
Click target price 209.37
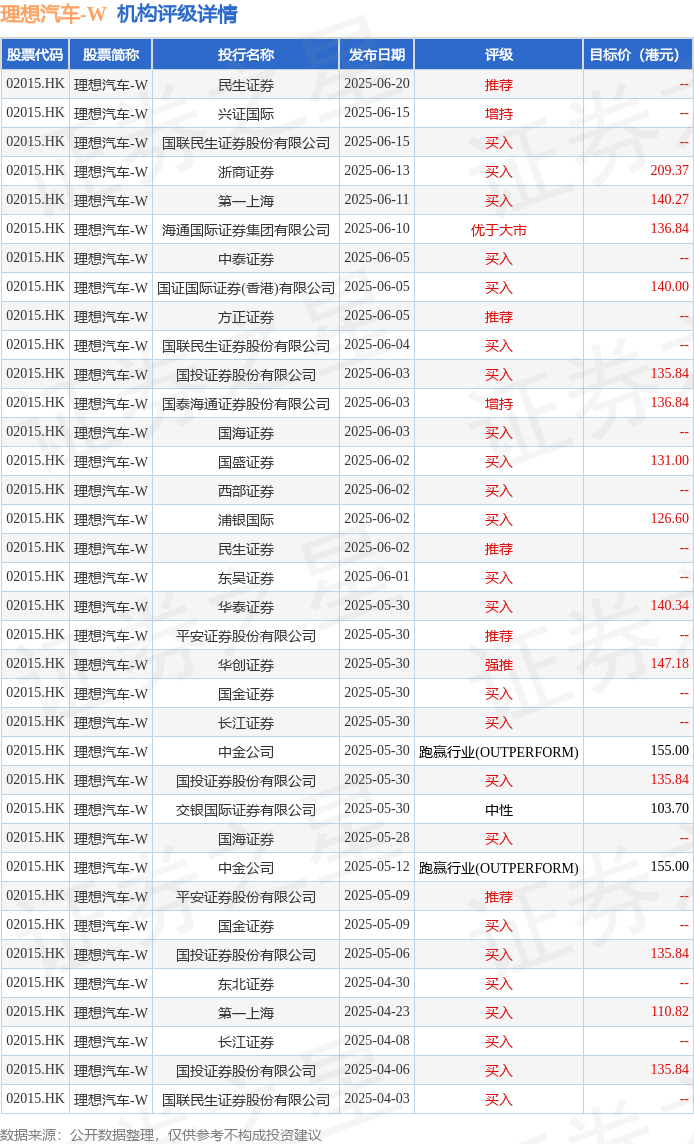[669, 171]
